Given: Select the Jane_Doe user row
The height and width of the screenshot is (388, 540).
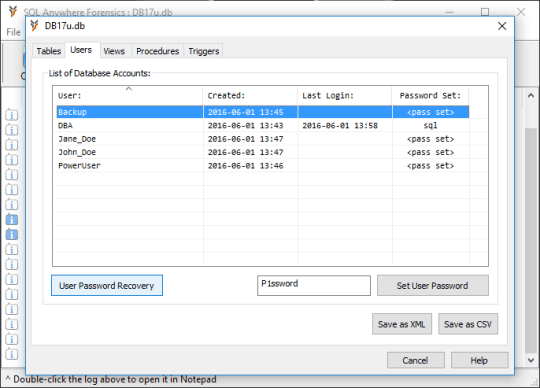Looking at the screenshot, I should coord(263,139).
